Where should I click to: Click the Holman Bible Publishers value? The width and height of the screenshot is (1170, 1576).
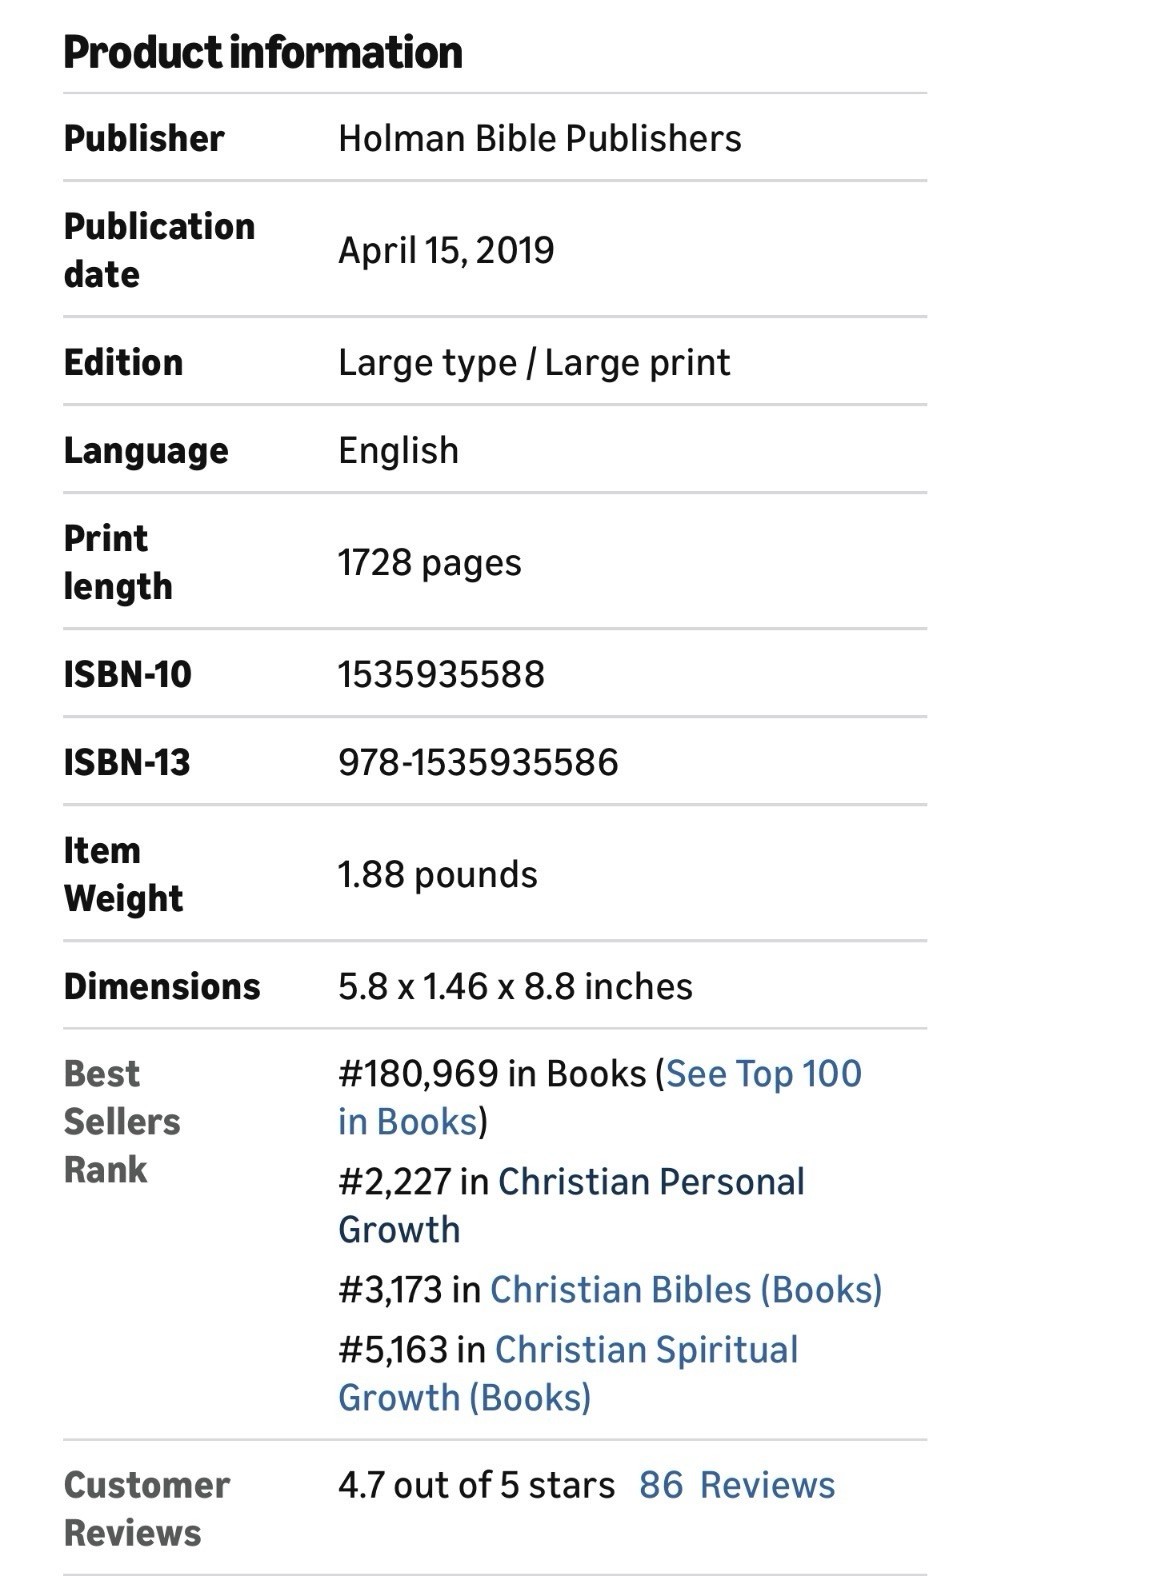coord(540,138)
